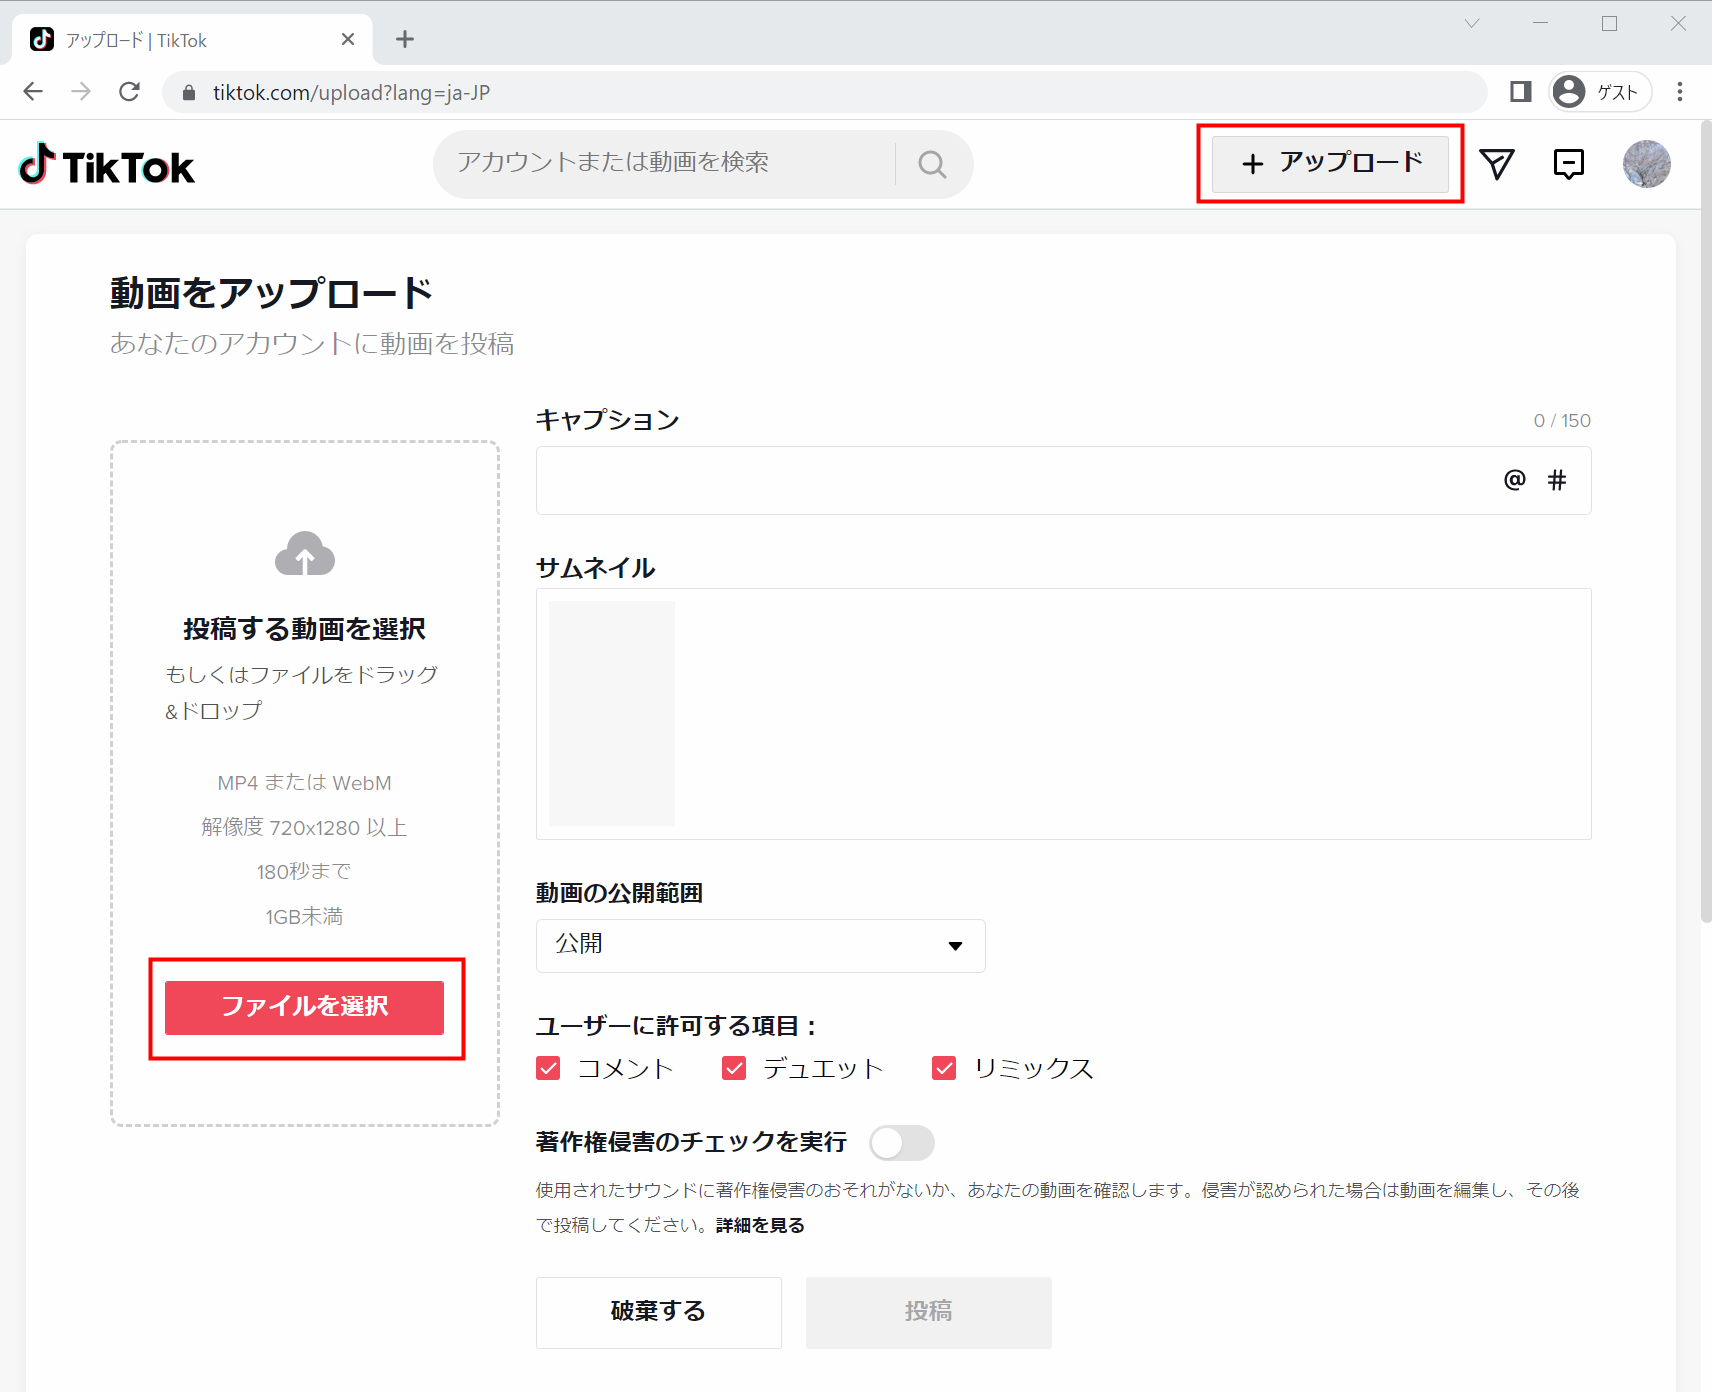Click the 投稿 button

click(929, 1312)
